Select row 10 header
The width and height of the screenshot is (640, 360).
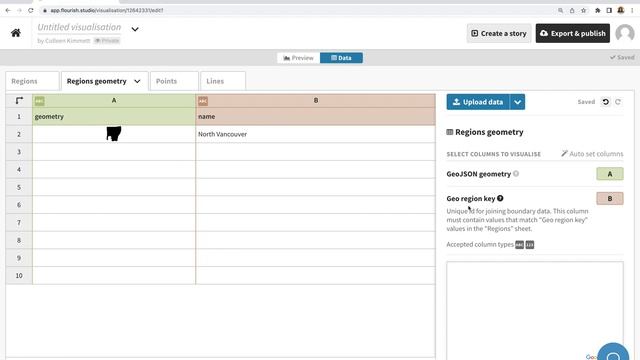tap(19, 276)
